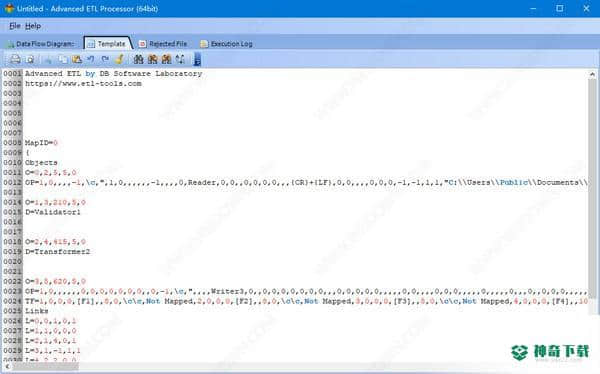This screenshot has height=374, width=600.
Task: Minimize the Advanced ETL Processor window
Action: (533, 8)
